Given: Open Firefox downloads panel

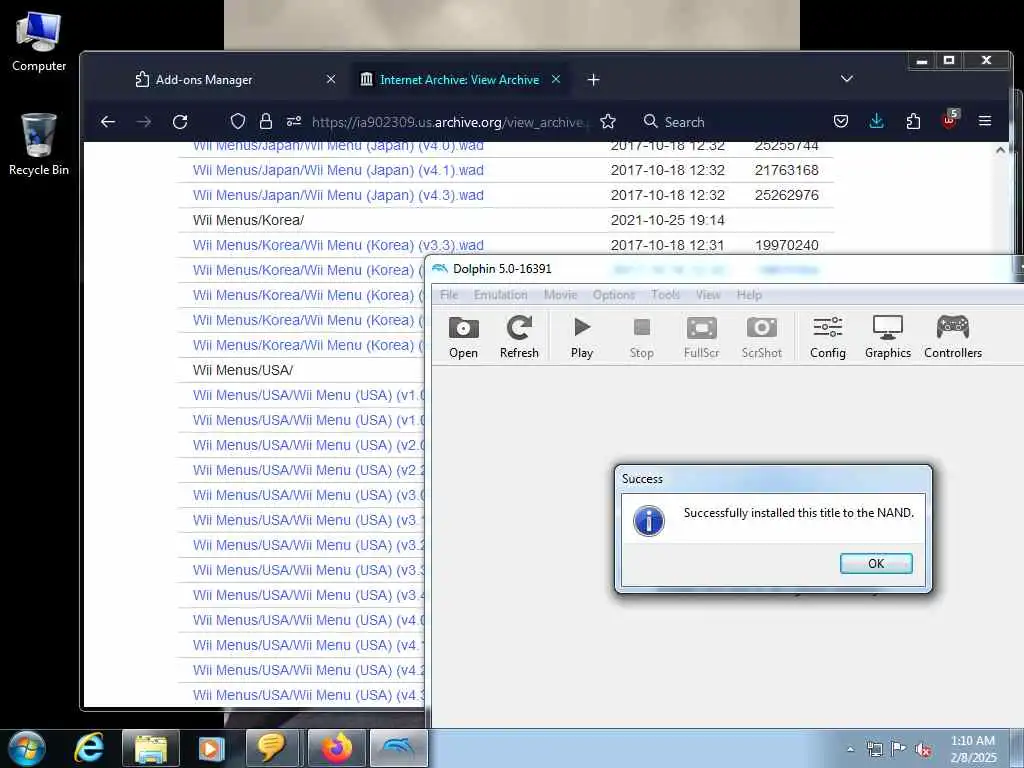Looking at the screenshot, I should [876, 121].
